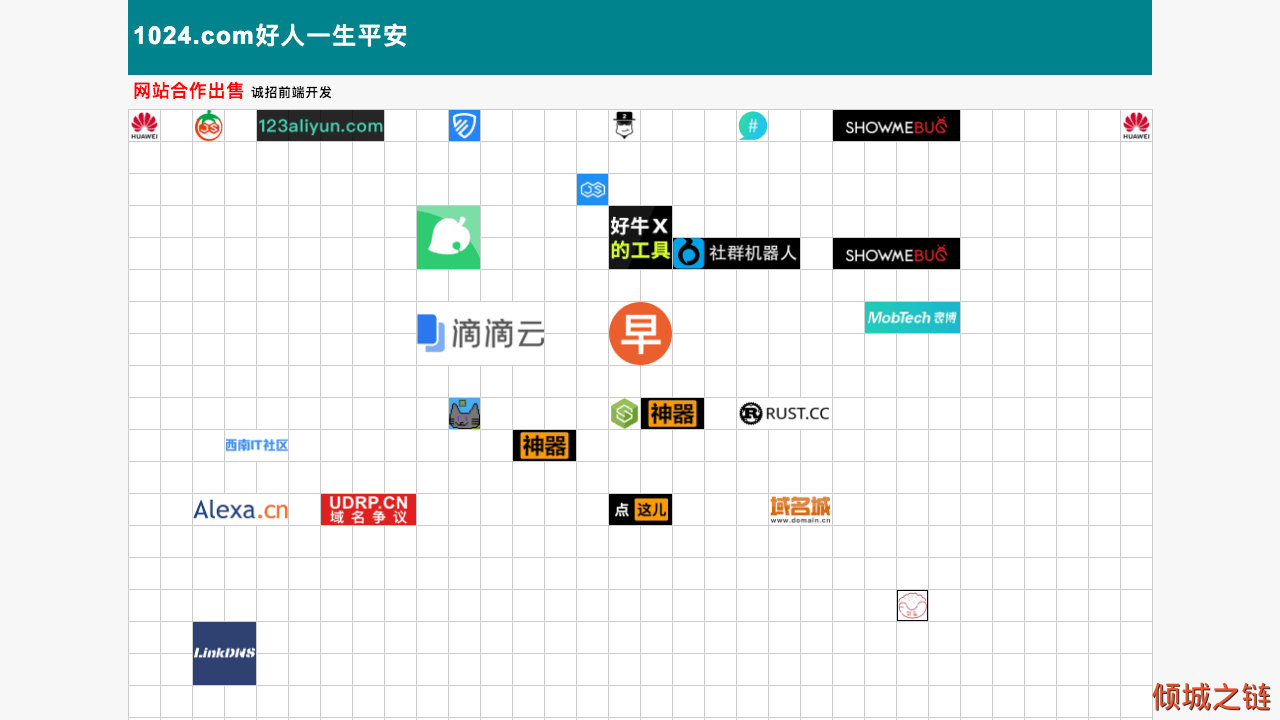
Task: Click the 西南IT社区 logo
Action: pyautogui.click(x=256, y=446)
